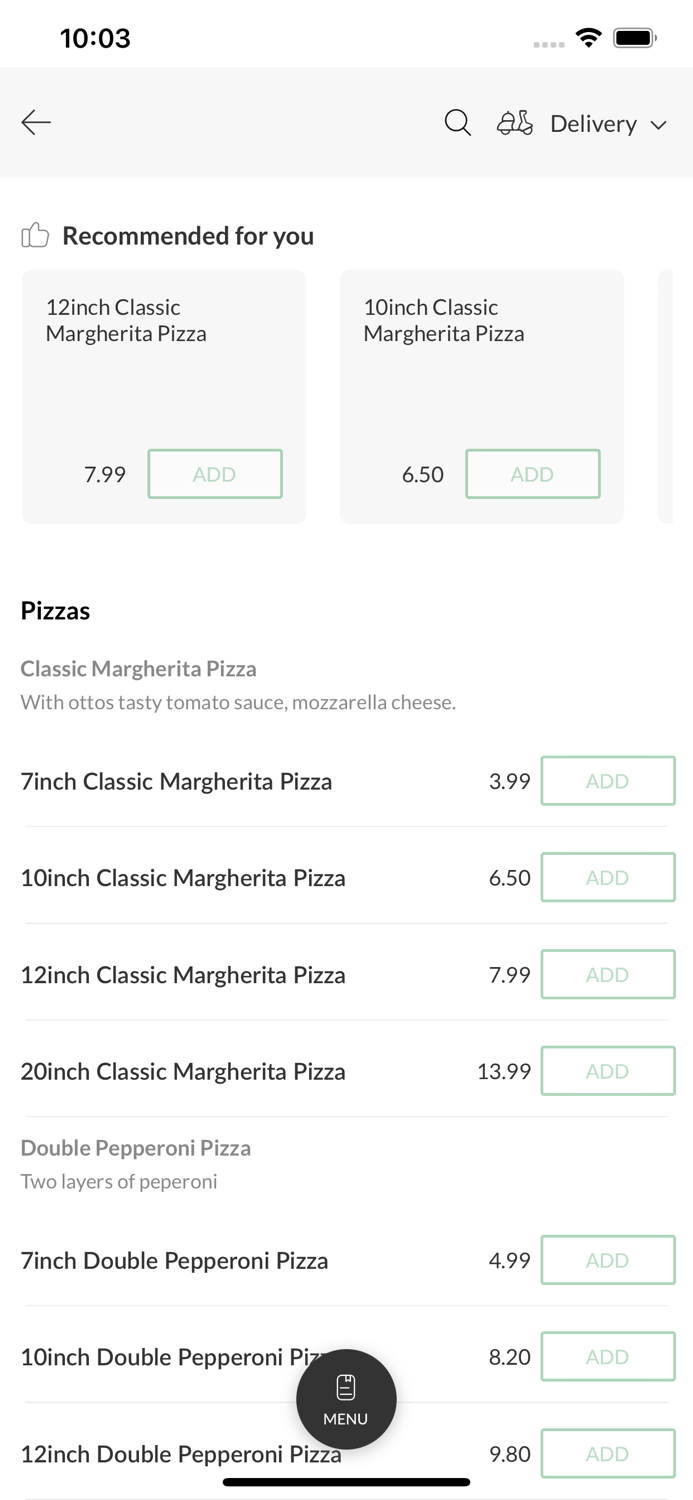The height and width of the screenshot is (1500, 693).
Task: Click the thumbs-up recommendation icon
Action: point(34,235)
